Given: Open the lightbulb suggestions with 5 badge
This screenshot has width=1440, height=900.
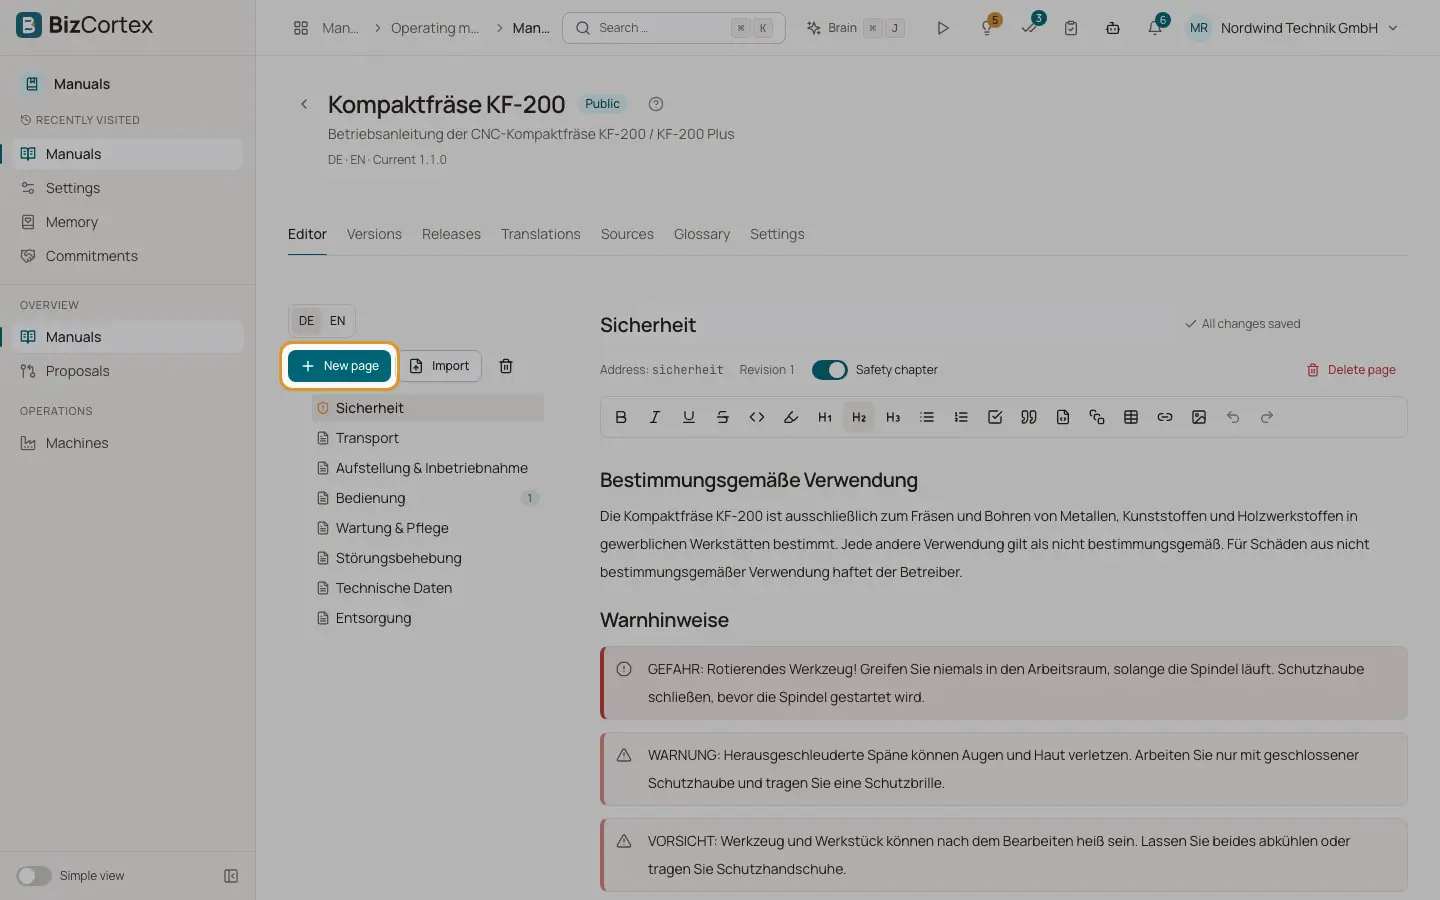Looking at the screenshot, I should [x=987, y=28].
